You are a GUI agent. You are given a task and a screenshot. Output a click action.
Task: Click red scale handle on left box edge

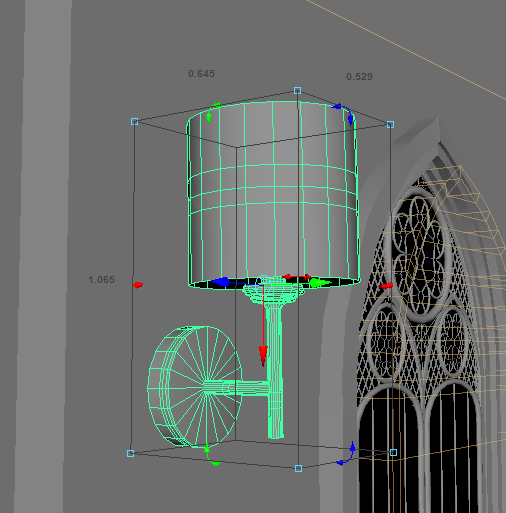(x=138, y=285)
